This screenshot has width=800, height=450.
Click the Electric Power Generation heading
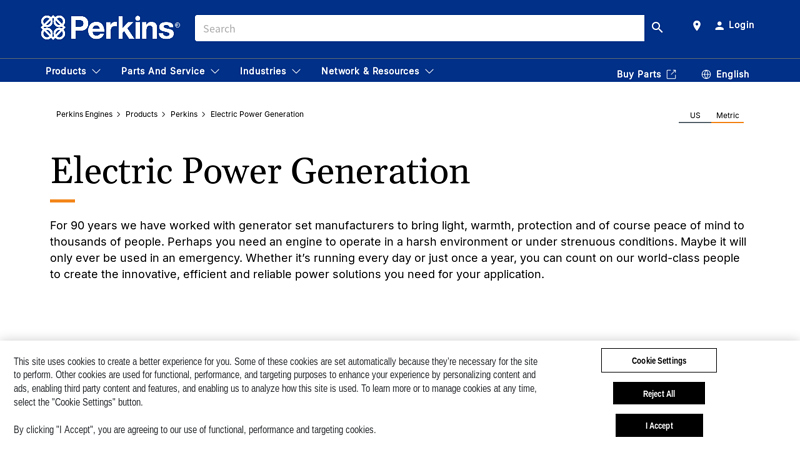click(260, 171)
